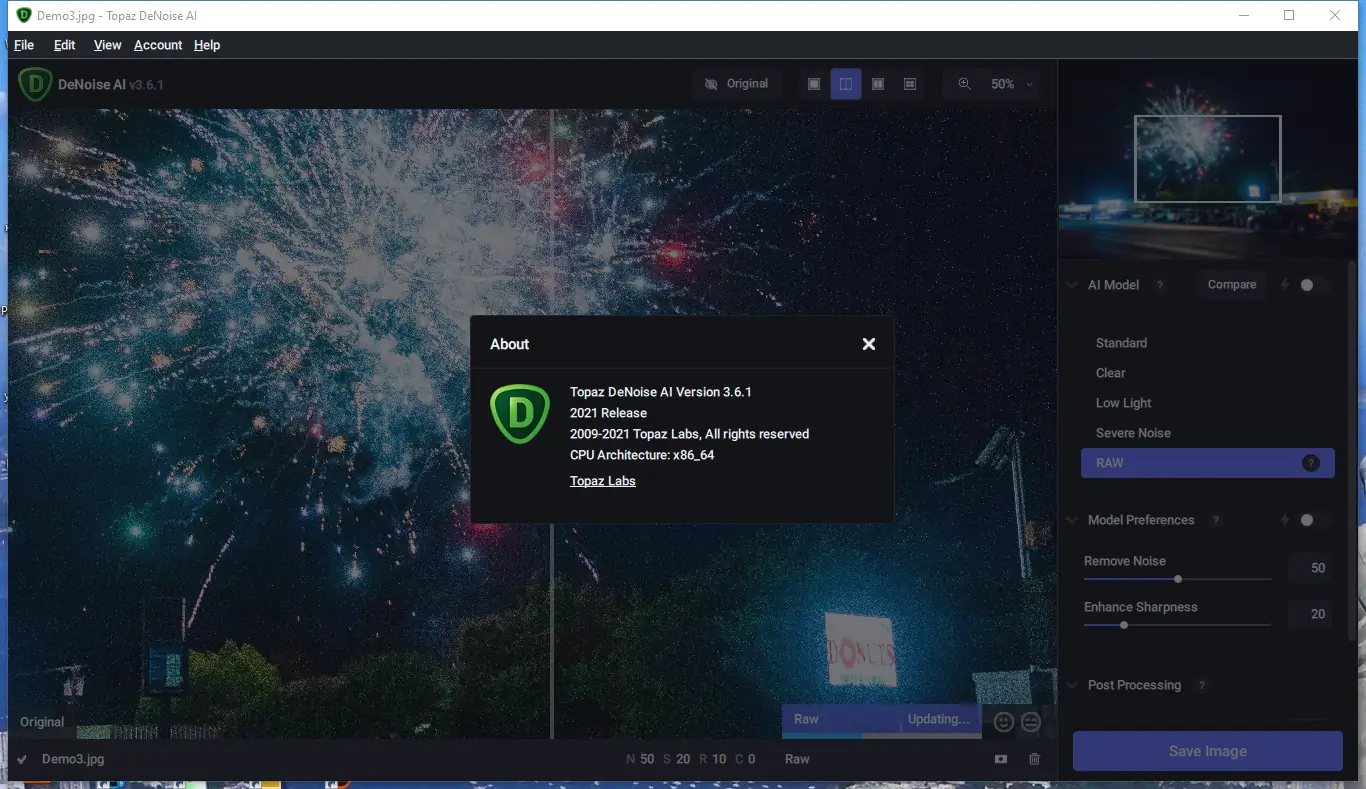Image resolution: width=1366 pixels, height=789 pixels.
Task: Open the Account menu
Action: (158, 45)
